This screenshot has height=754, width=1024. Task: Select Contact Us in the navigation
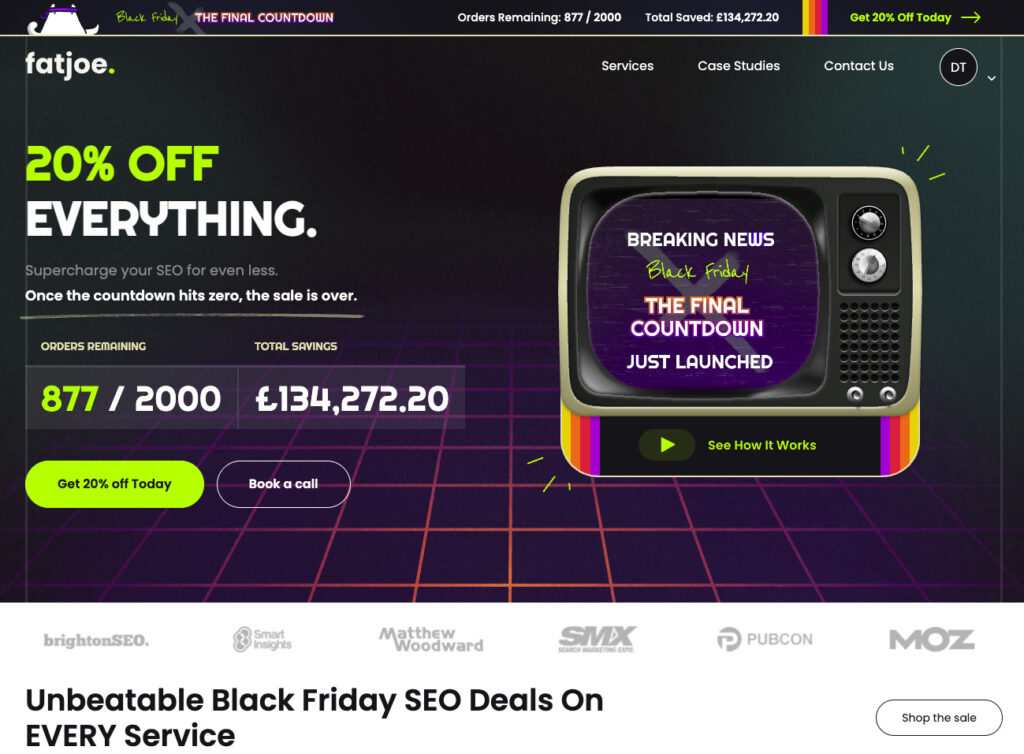coord(858,66)
